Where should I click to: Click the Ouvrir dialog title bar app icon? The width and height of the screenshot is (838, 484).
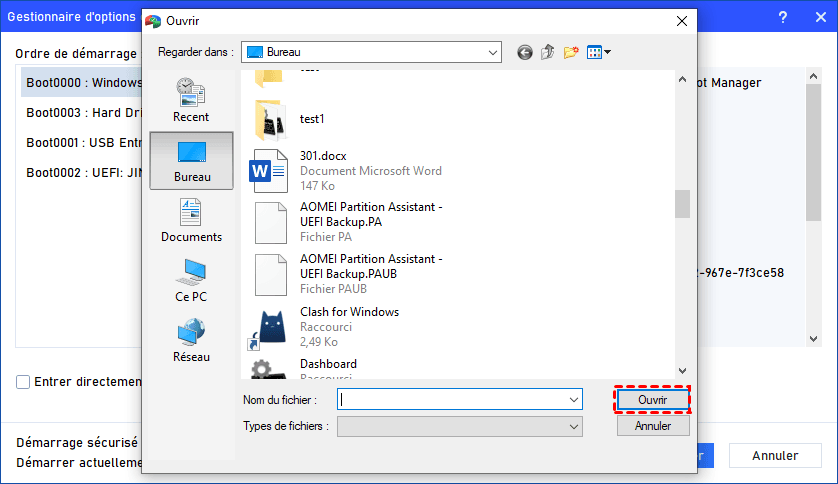click(153, 21)
